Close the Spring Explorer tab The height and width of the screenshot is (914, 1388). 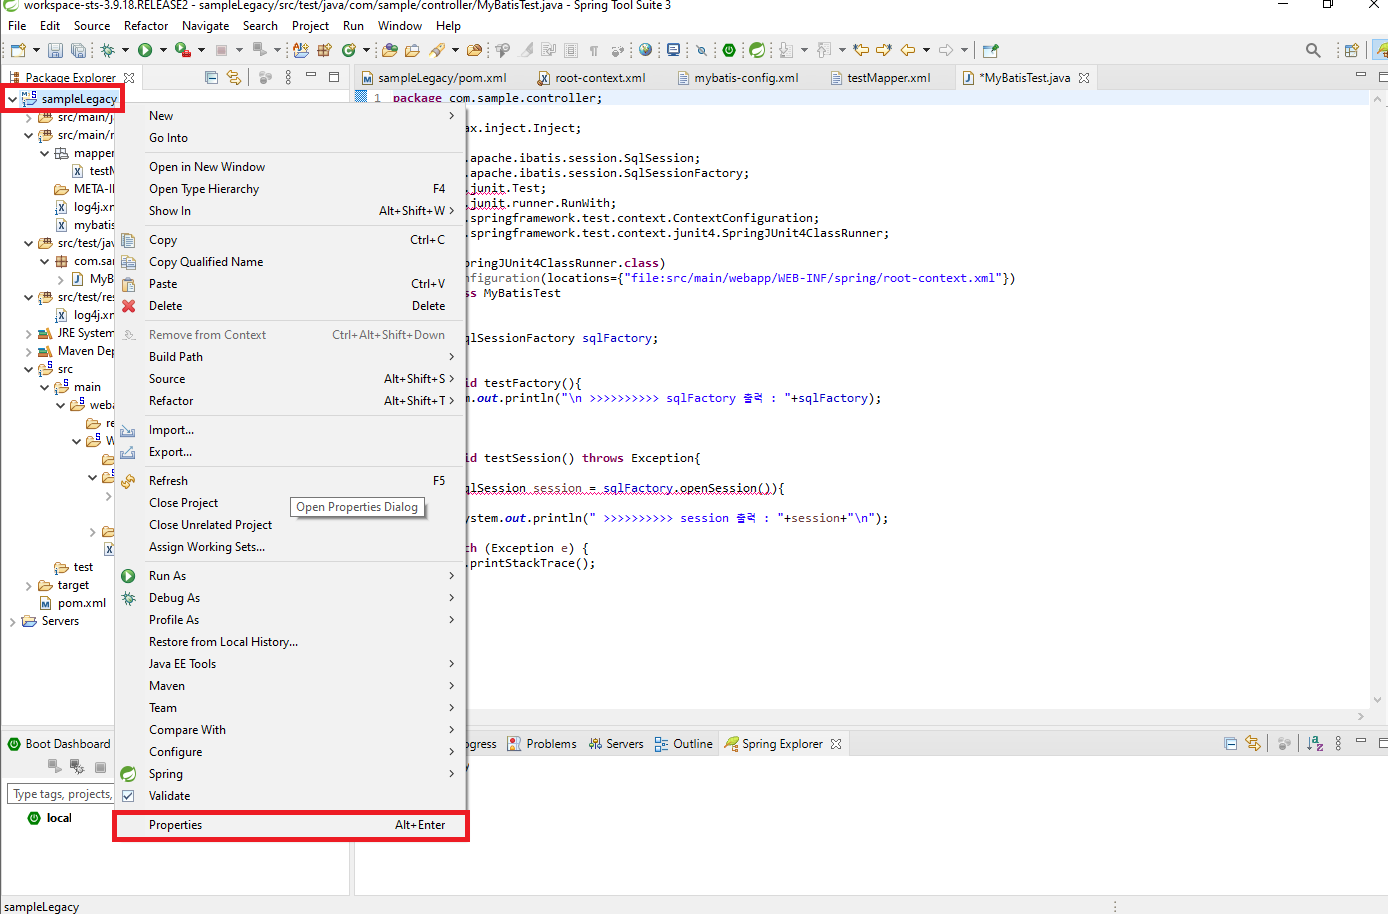pos(836,744)
